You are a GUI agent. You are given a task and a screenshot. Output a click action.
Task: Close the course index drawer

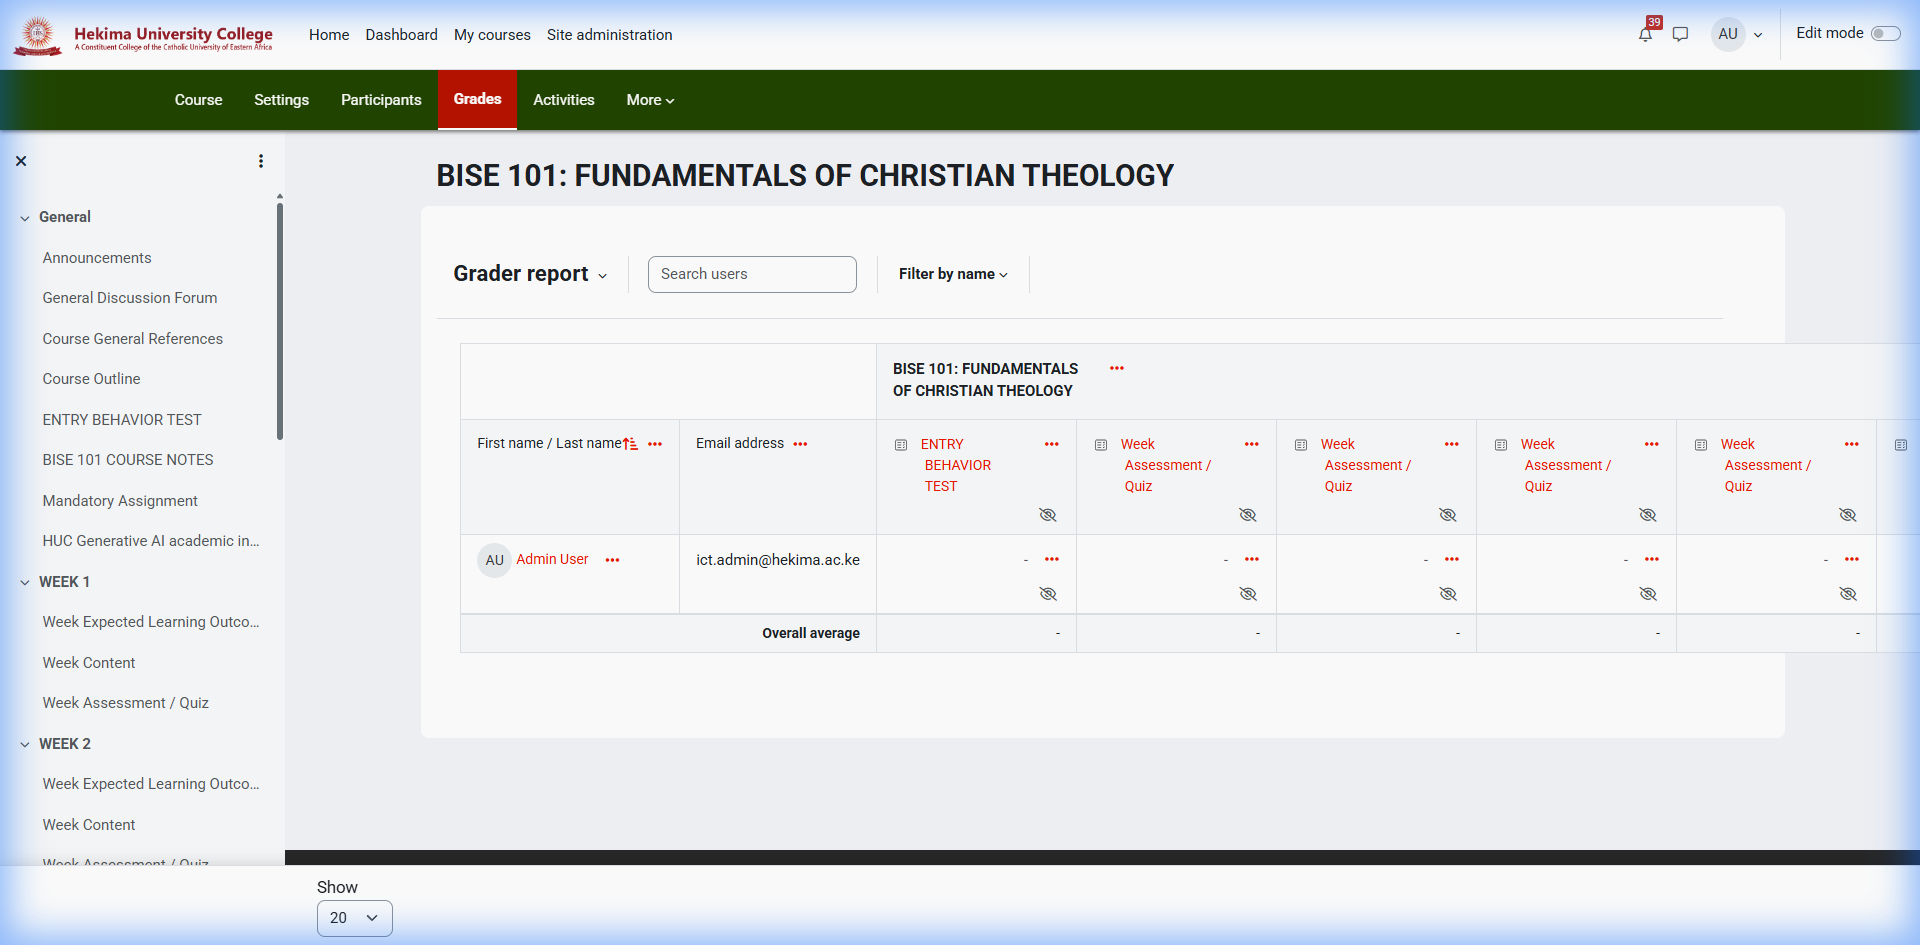coord(21,161)
